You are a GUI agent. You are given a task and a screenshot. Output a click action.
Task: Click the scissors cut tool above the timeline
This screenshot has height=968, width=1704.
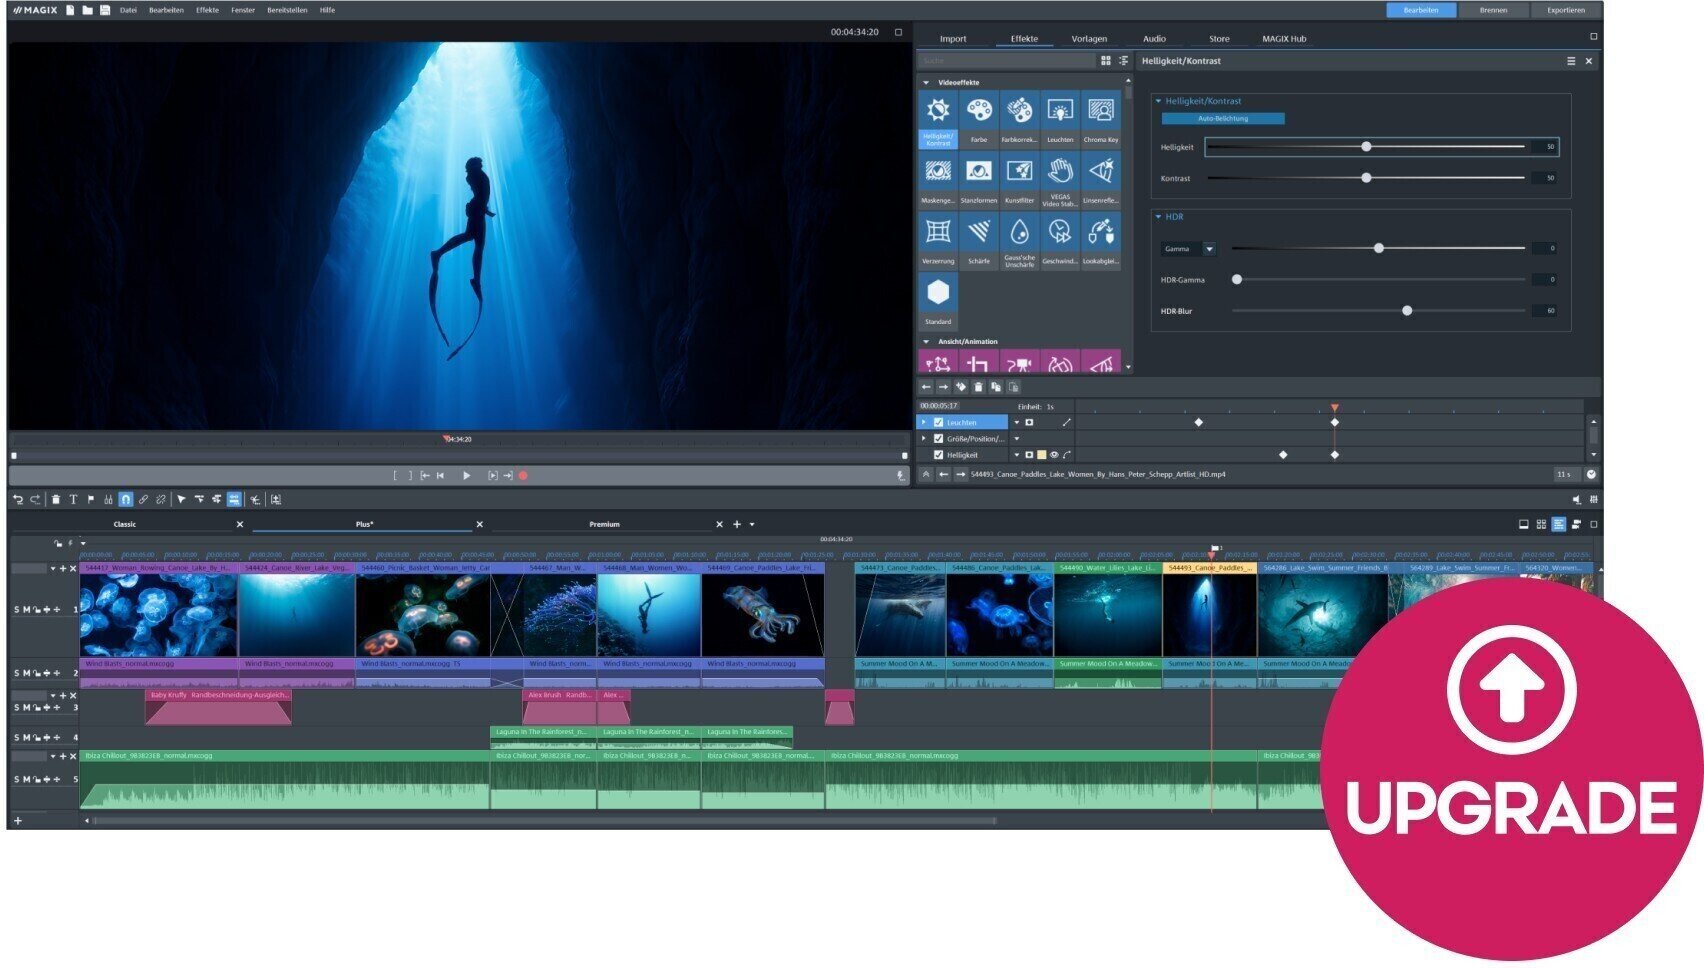pos(256,499)
